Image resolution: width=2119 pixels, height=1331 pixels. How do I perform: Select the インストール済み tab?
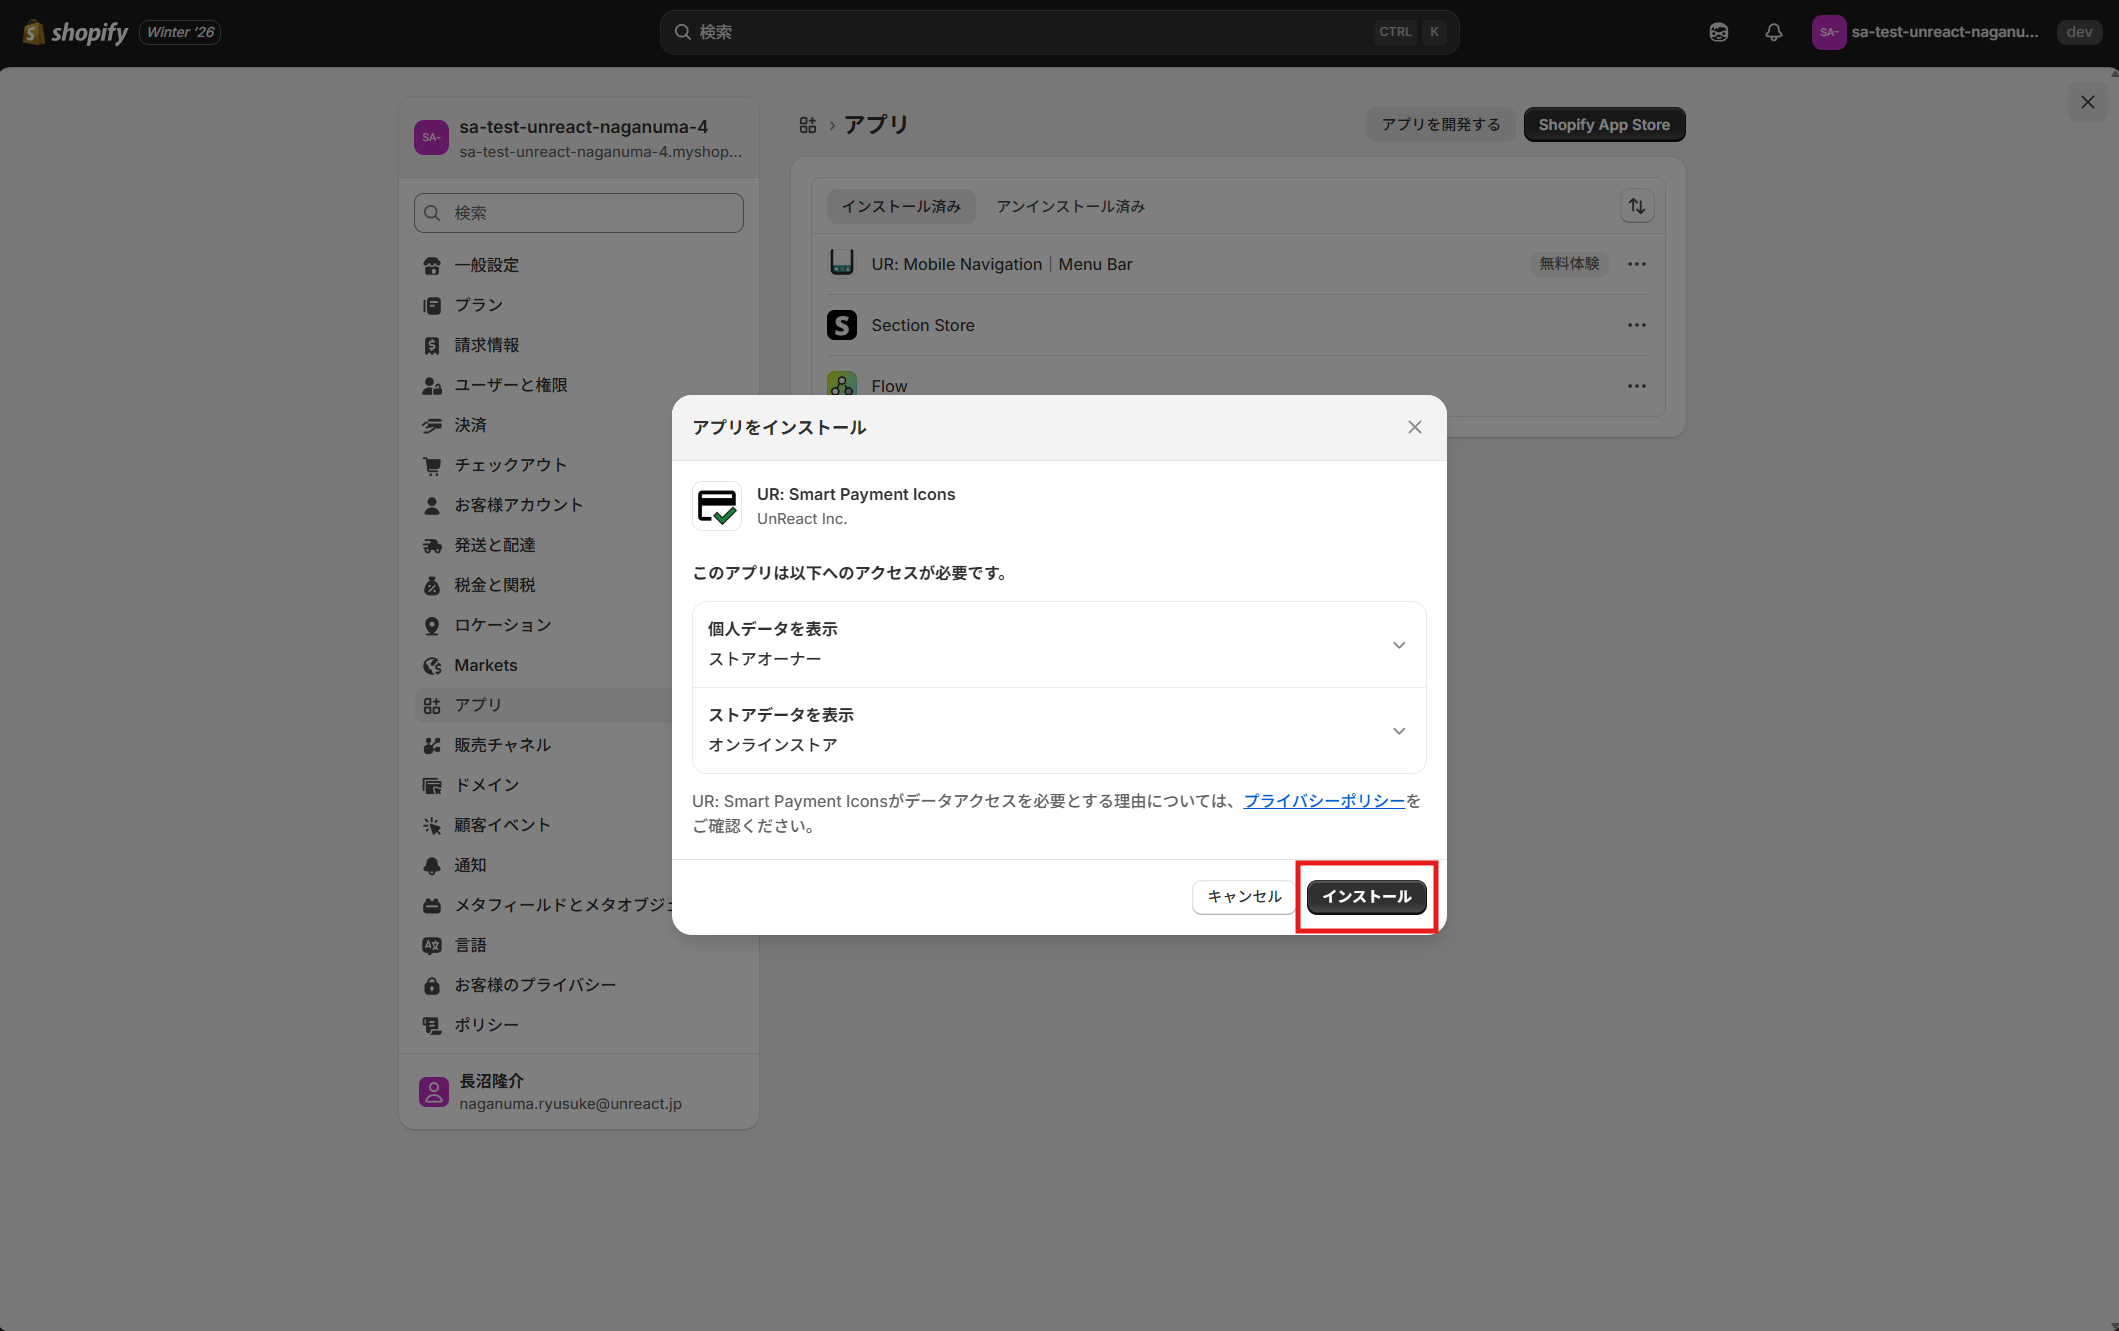point(900,206)
